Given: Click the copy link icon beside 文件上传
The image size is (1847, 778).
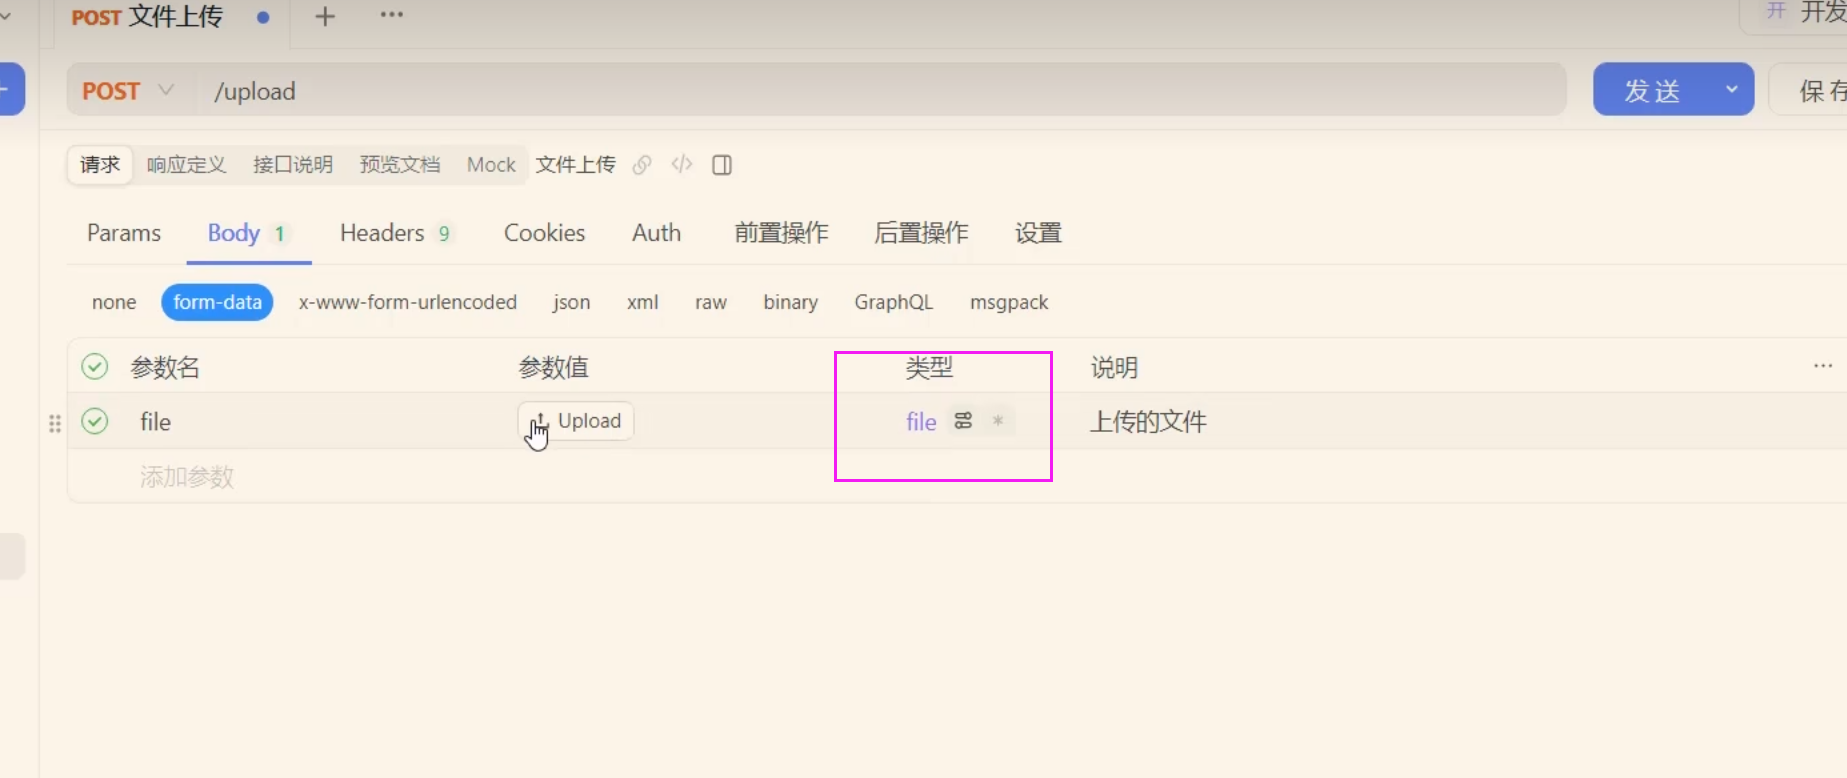Looking at the screenshot, I should pyautogui.click(x=642, y=165).
